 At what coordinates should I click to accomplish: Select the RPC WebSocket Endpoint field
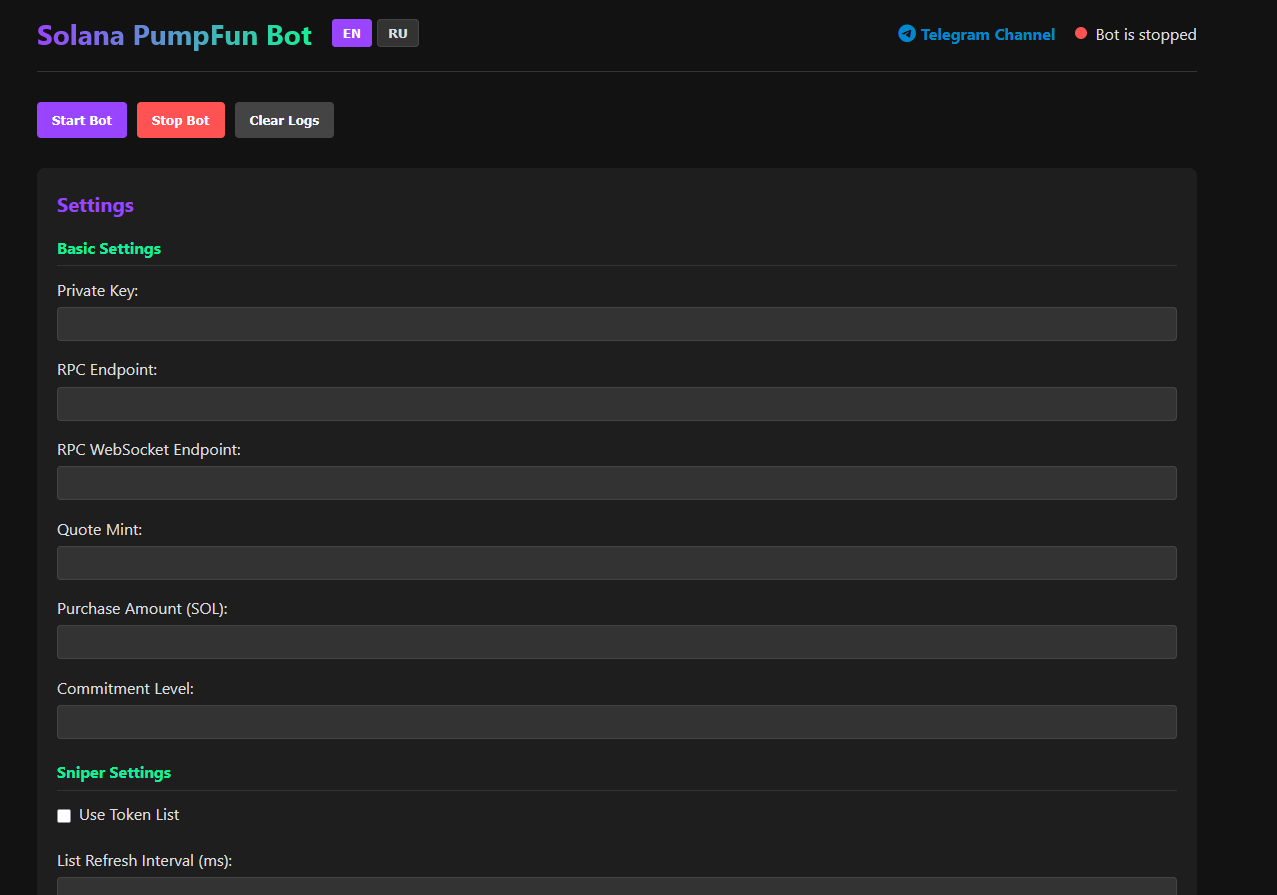click(x=617, y=483)
